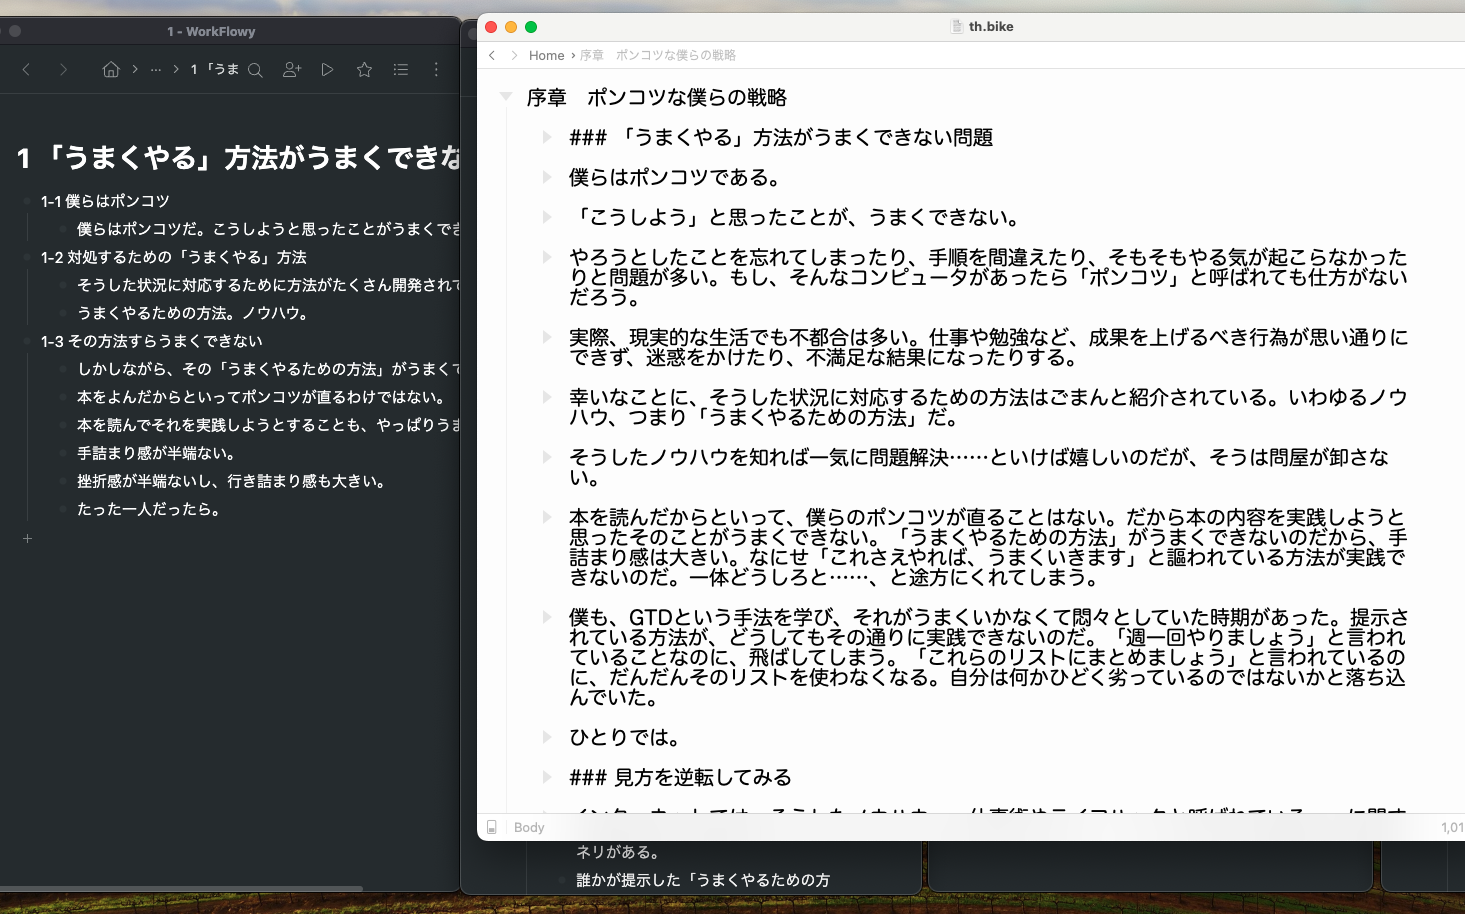Collapse the 序章 section using its triangle
Screen dimensions: 1465x914
(505, 94)
